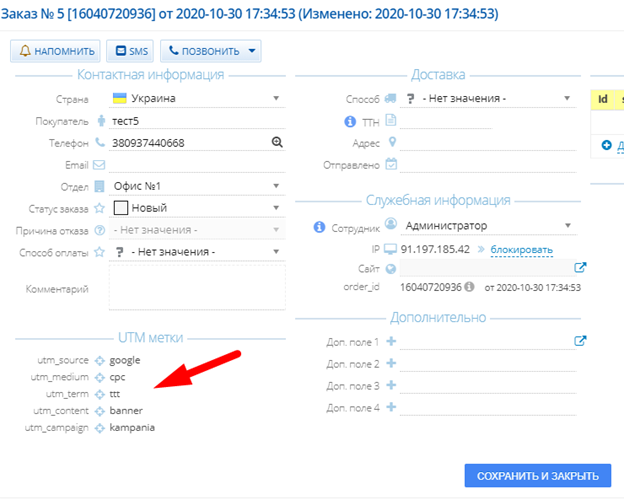
Task: Open the Сотрудник dropdown showing Администратор
Action: pos(488,226)
